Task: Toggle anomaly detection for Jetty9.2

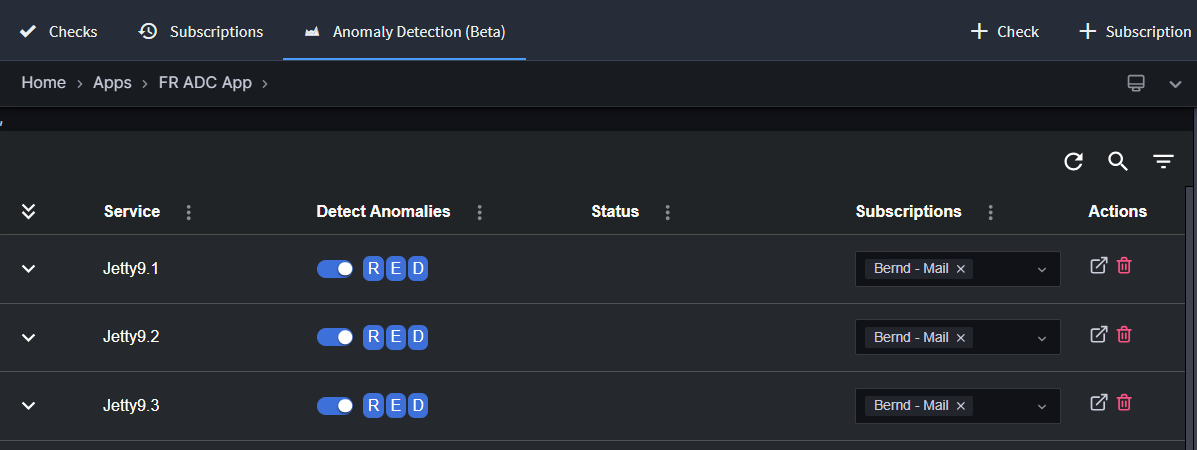Action: coord(335,337)
